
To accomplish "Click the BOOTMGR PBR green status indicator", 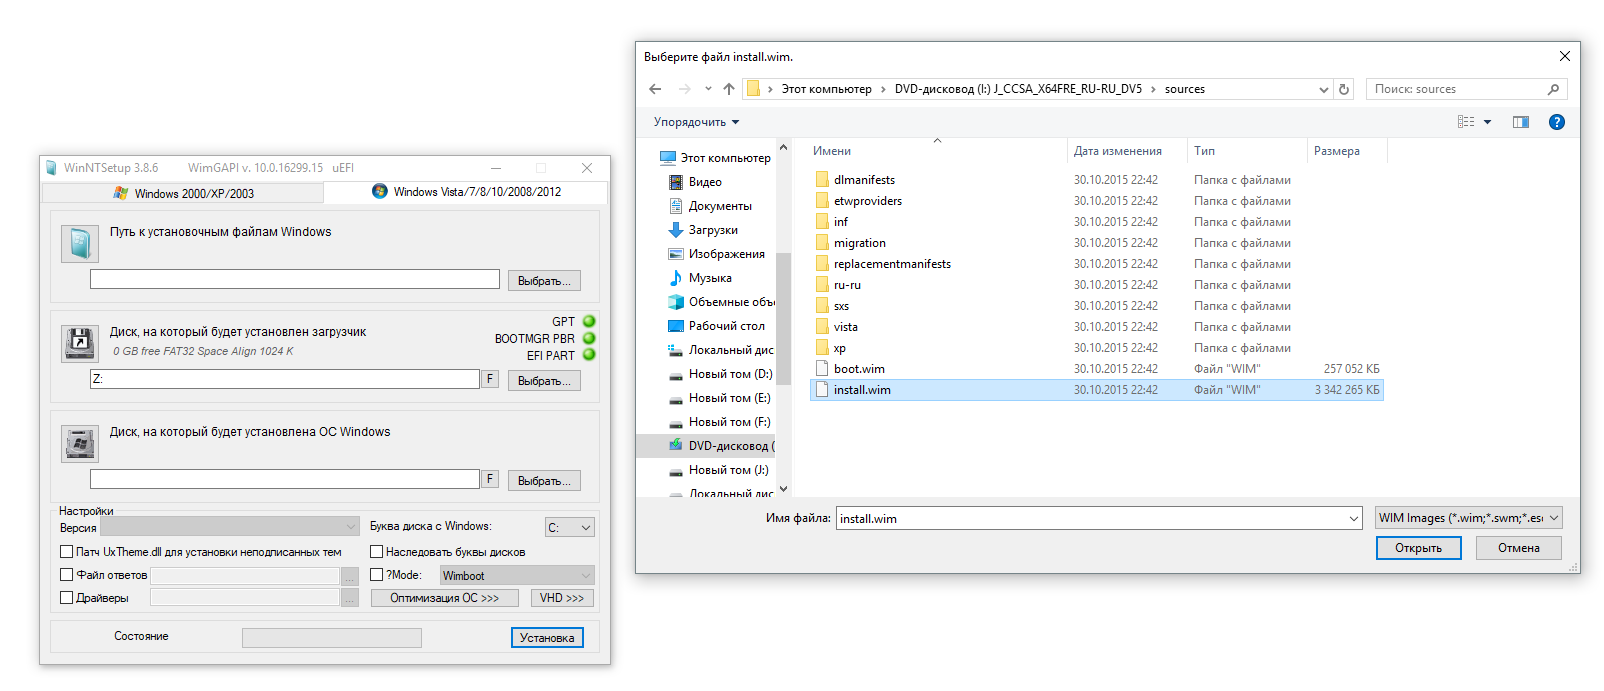I will coord(589,338).
